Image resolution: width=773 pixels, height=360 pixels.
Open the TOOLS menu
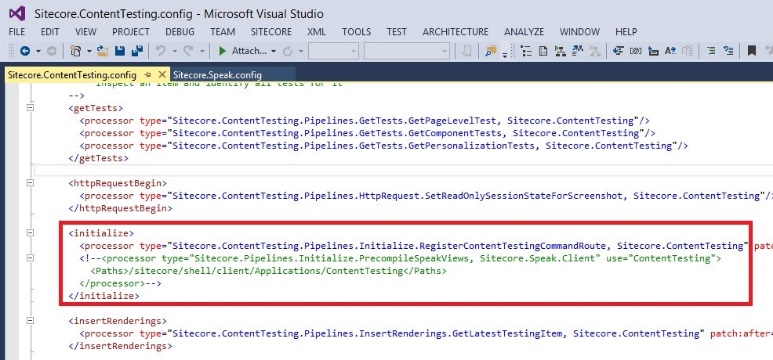(356, 32)
